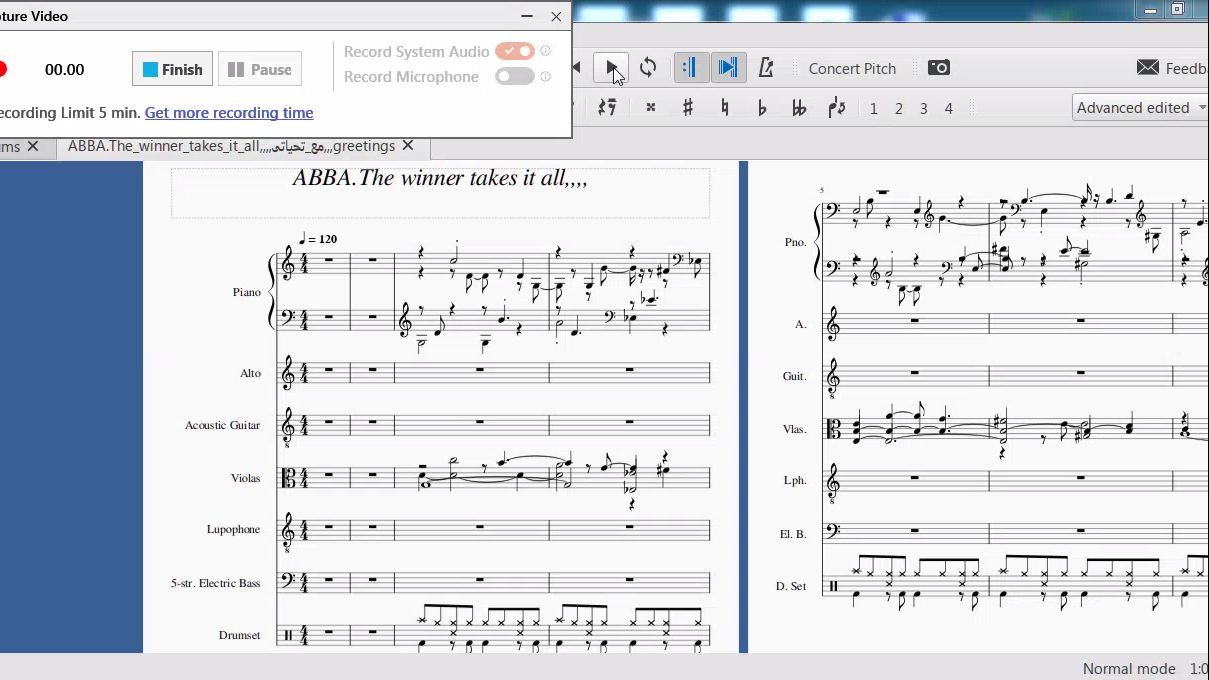The image size is (1209, 680).
Task: Close the capture video window
Action: point(556,16)
